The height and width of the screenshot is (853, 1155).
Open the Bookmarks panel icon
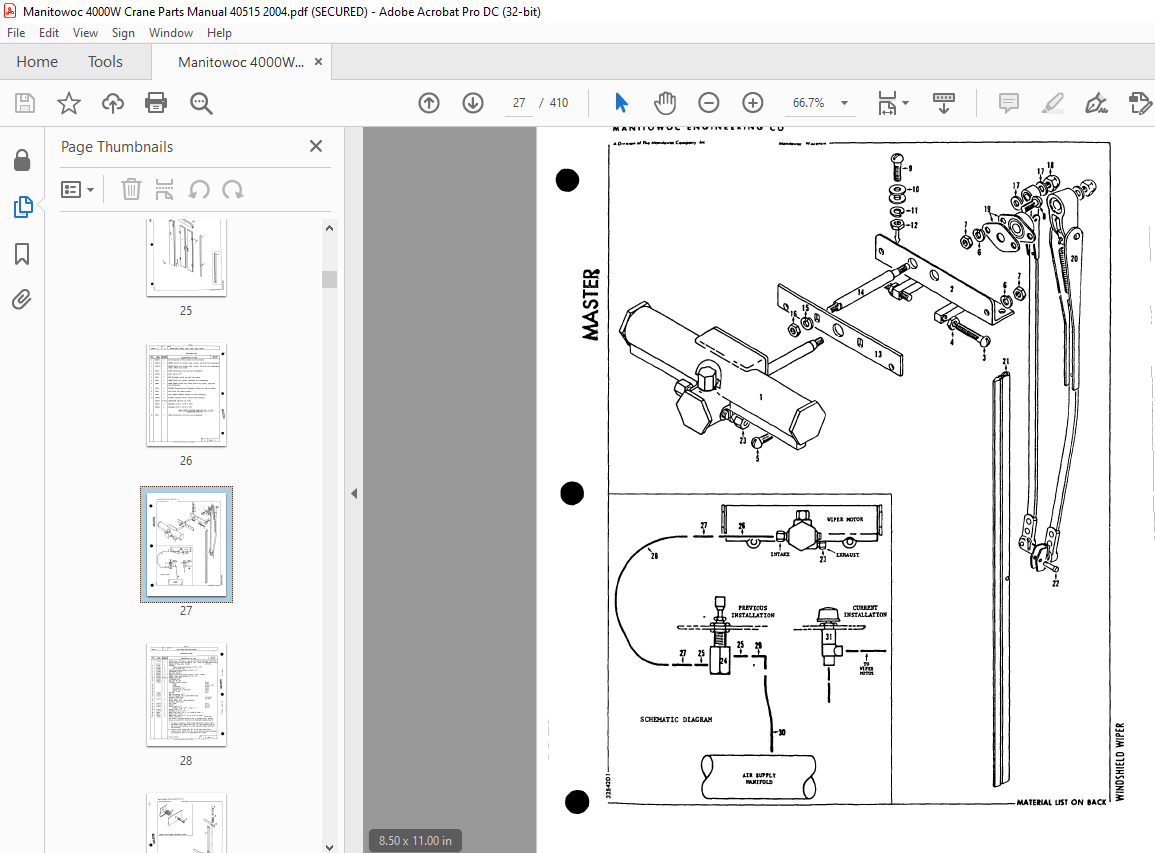coord(22,254)
